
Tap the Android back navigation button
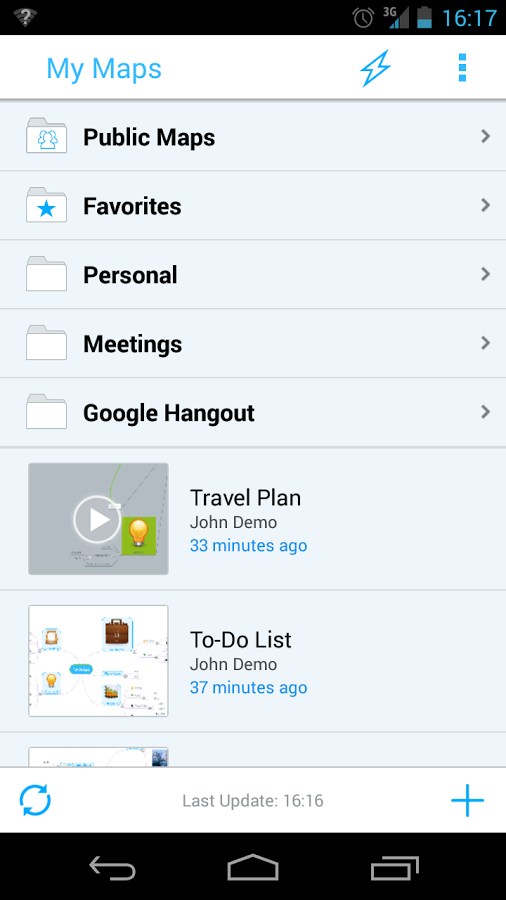(112, 867)
